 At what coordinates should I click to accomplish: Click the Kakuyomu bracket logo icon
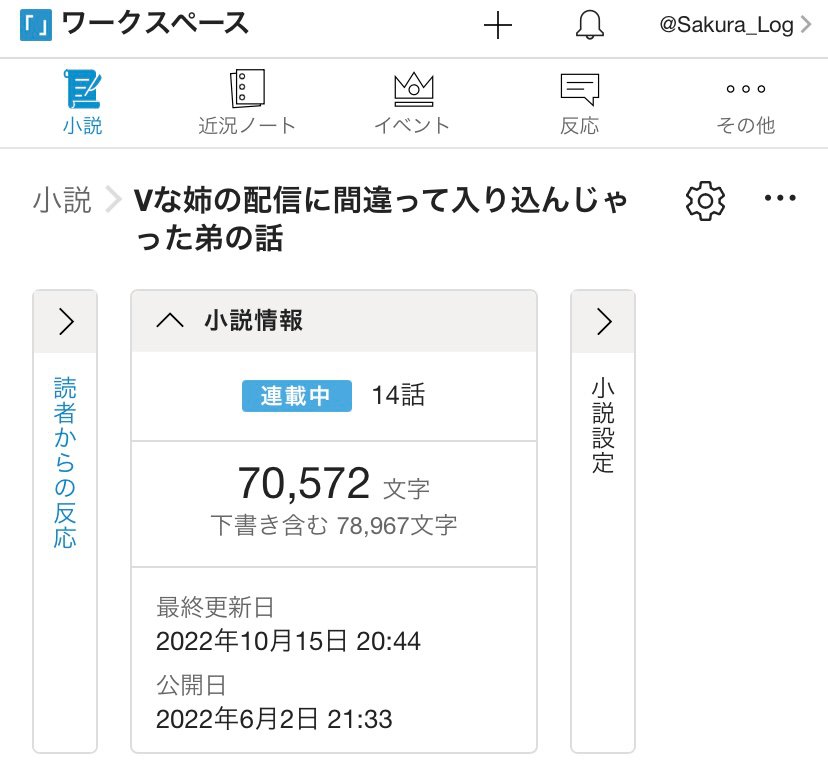click(x=37, y=25)
